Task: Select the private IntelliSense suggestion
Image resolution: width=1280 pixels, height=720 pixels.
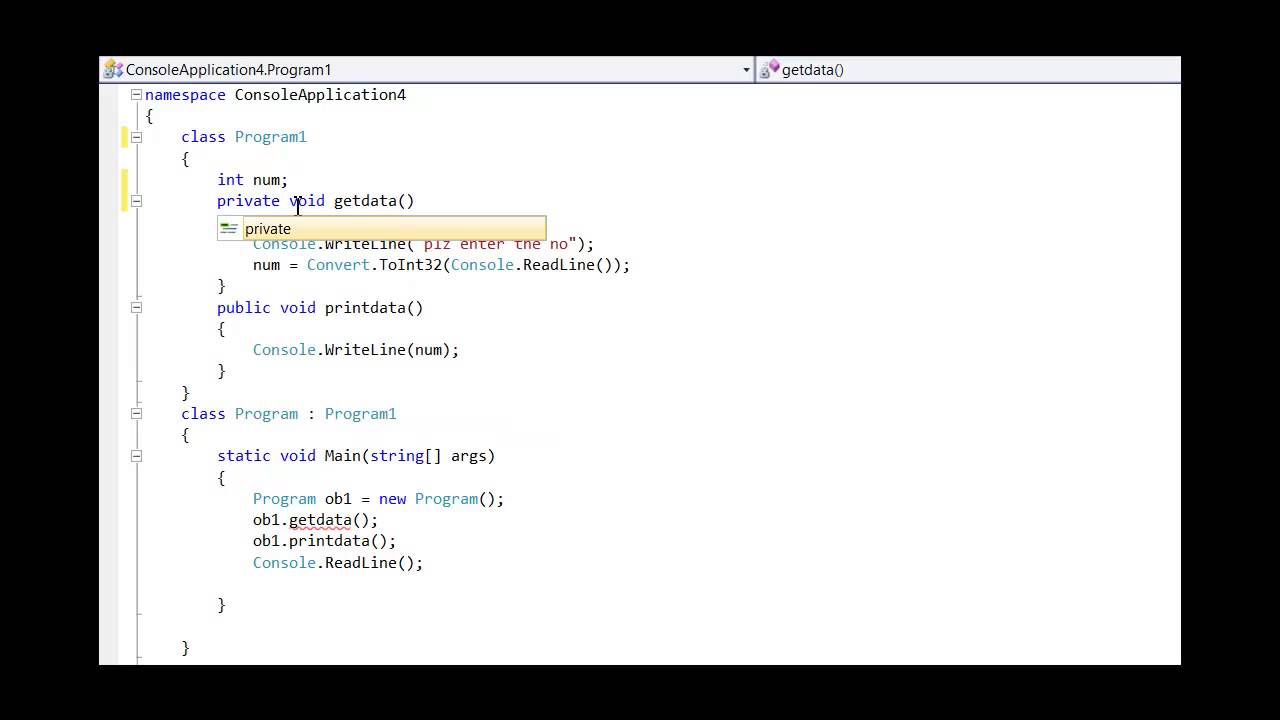Action: point(382,229)
